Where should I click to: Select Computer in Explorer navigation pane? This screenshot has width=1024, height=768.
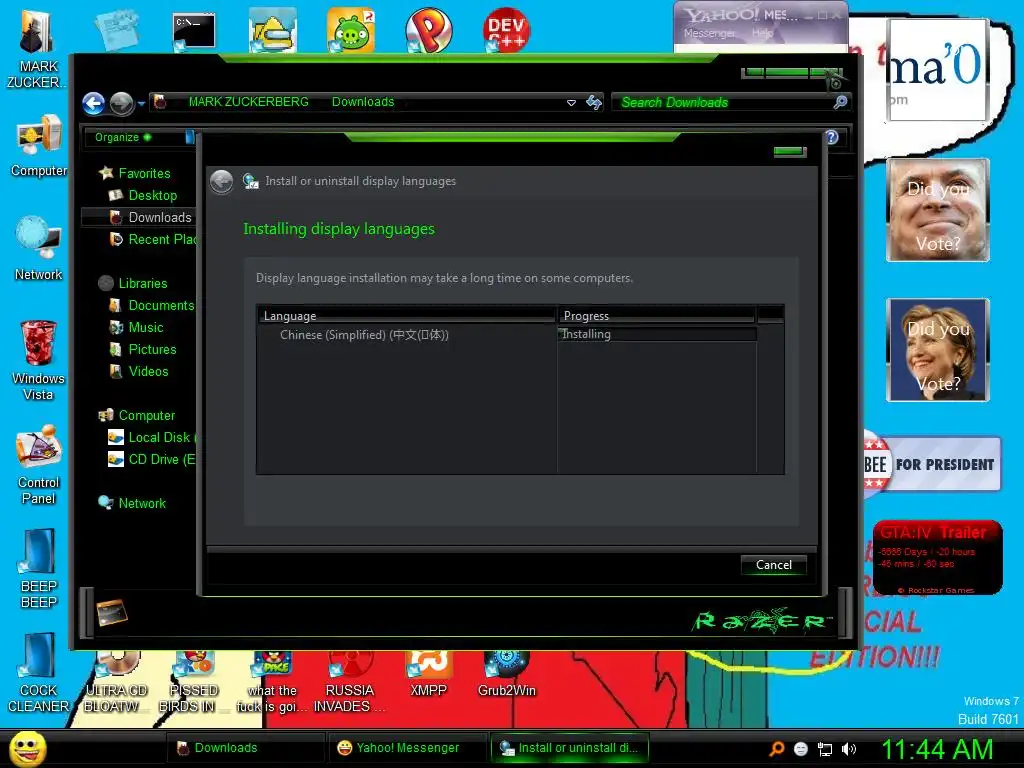(x=146, y=415)
